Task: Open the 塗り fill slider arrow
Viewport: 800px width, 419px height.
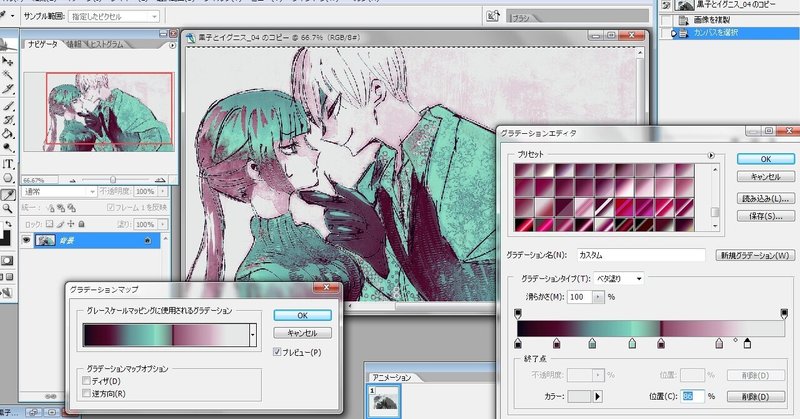Action: point(163,224)
